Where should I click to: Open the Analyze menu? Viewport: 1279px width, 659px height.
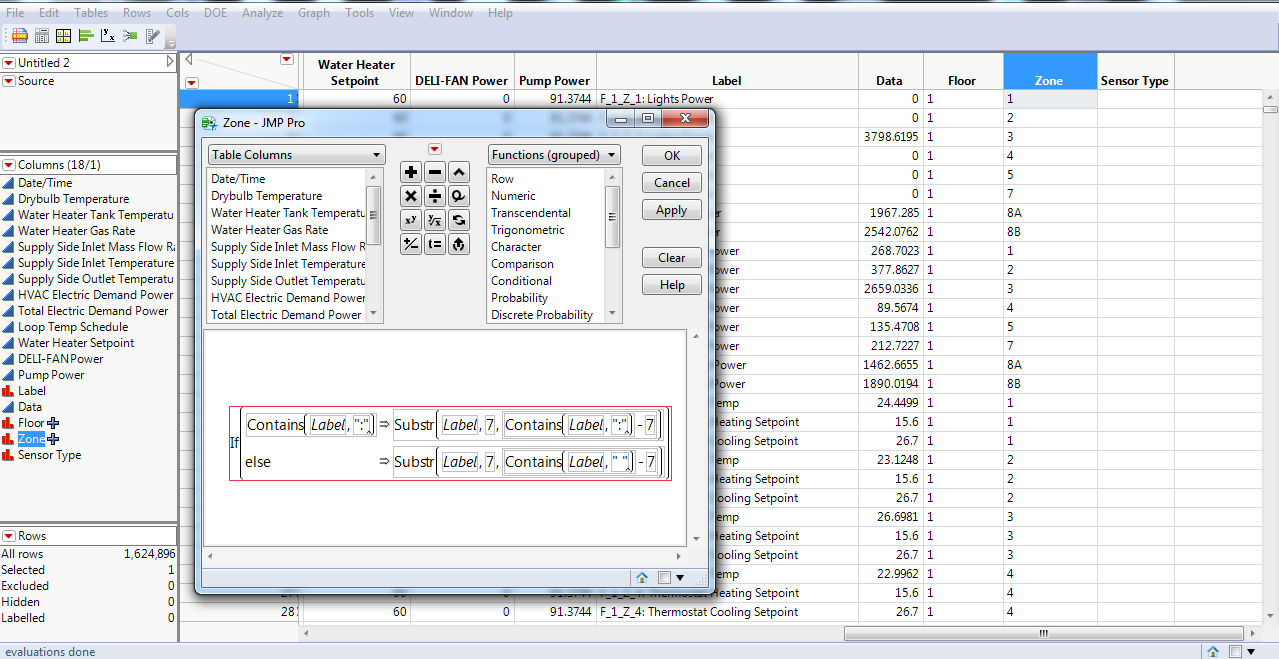(x=262, y=13)
